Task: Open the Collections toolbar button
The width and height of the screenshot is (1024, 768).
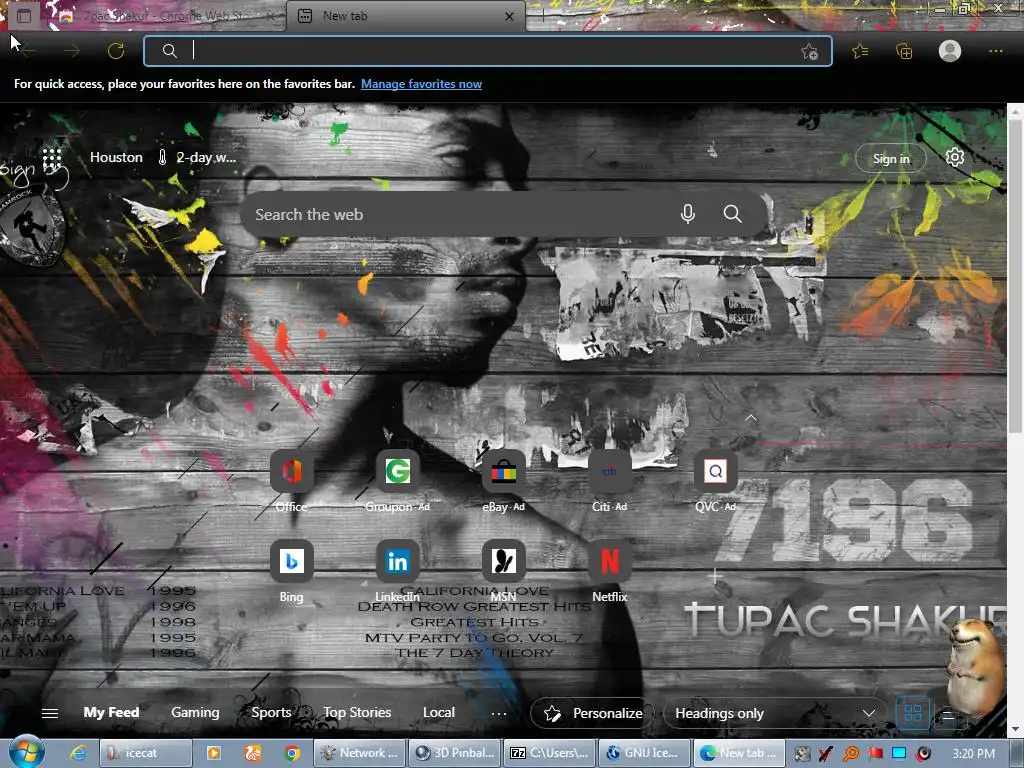Action: 904,51
